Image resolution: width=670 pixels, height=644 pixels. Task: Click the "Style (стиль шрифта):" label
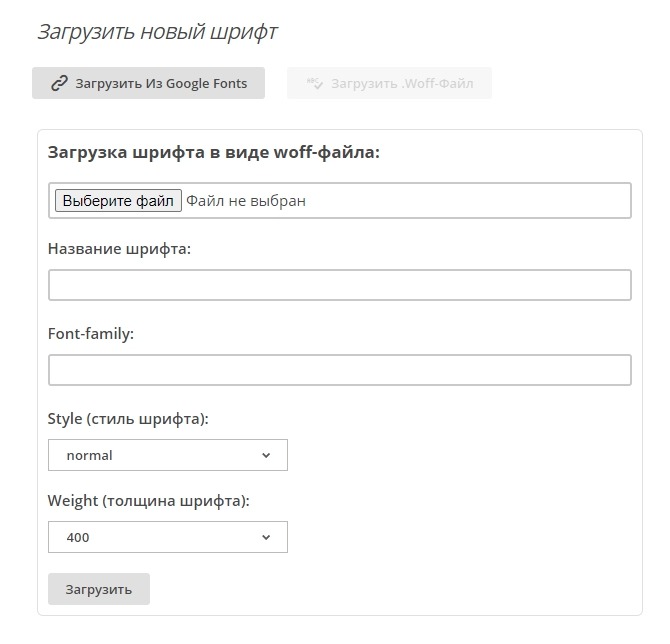click(x=128, y=419)
